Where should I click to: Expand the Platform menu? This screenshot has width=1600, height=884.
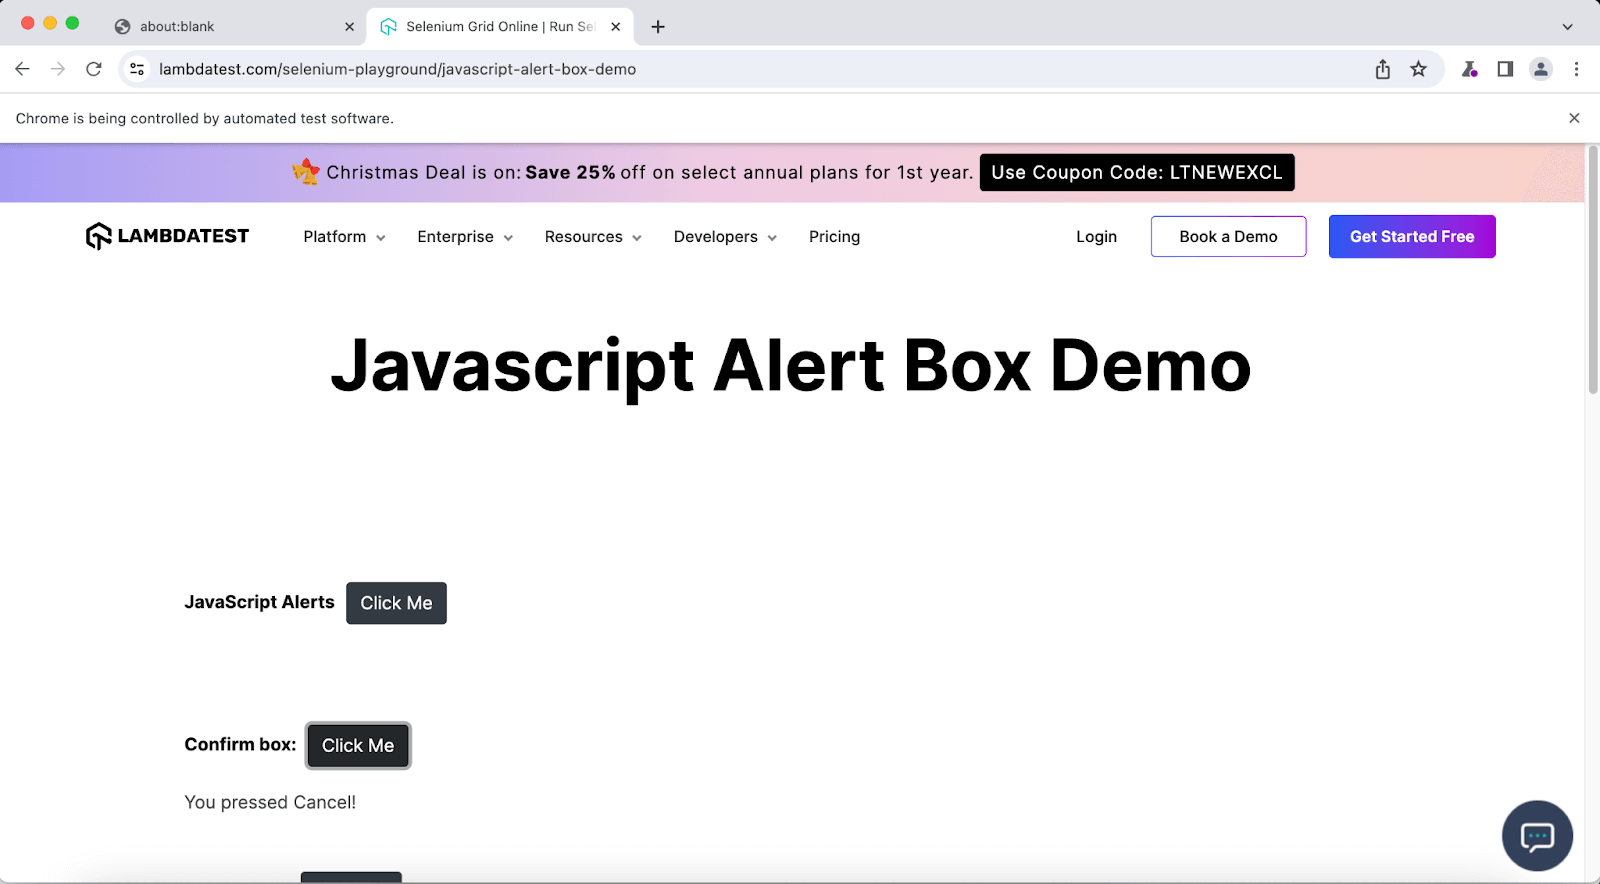[344, 237]
